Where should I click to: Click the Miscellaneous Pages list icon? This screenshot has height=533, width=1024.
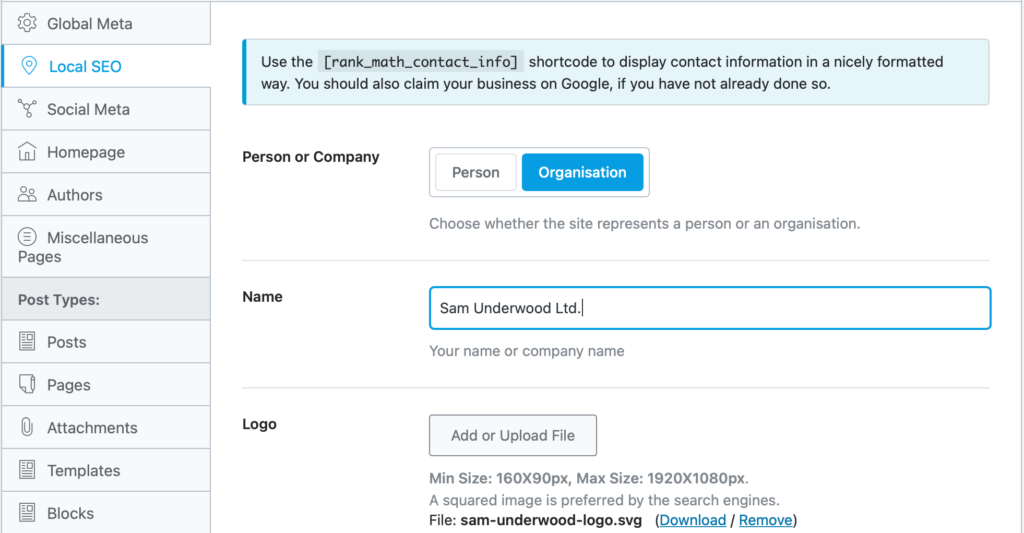tap(27, 236)
